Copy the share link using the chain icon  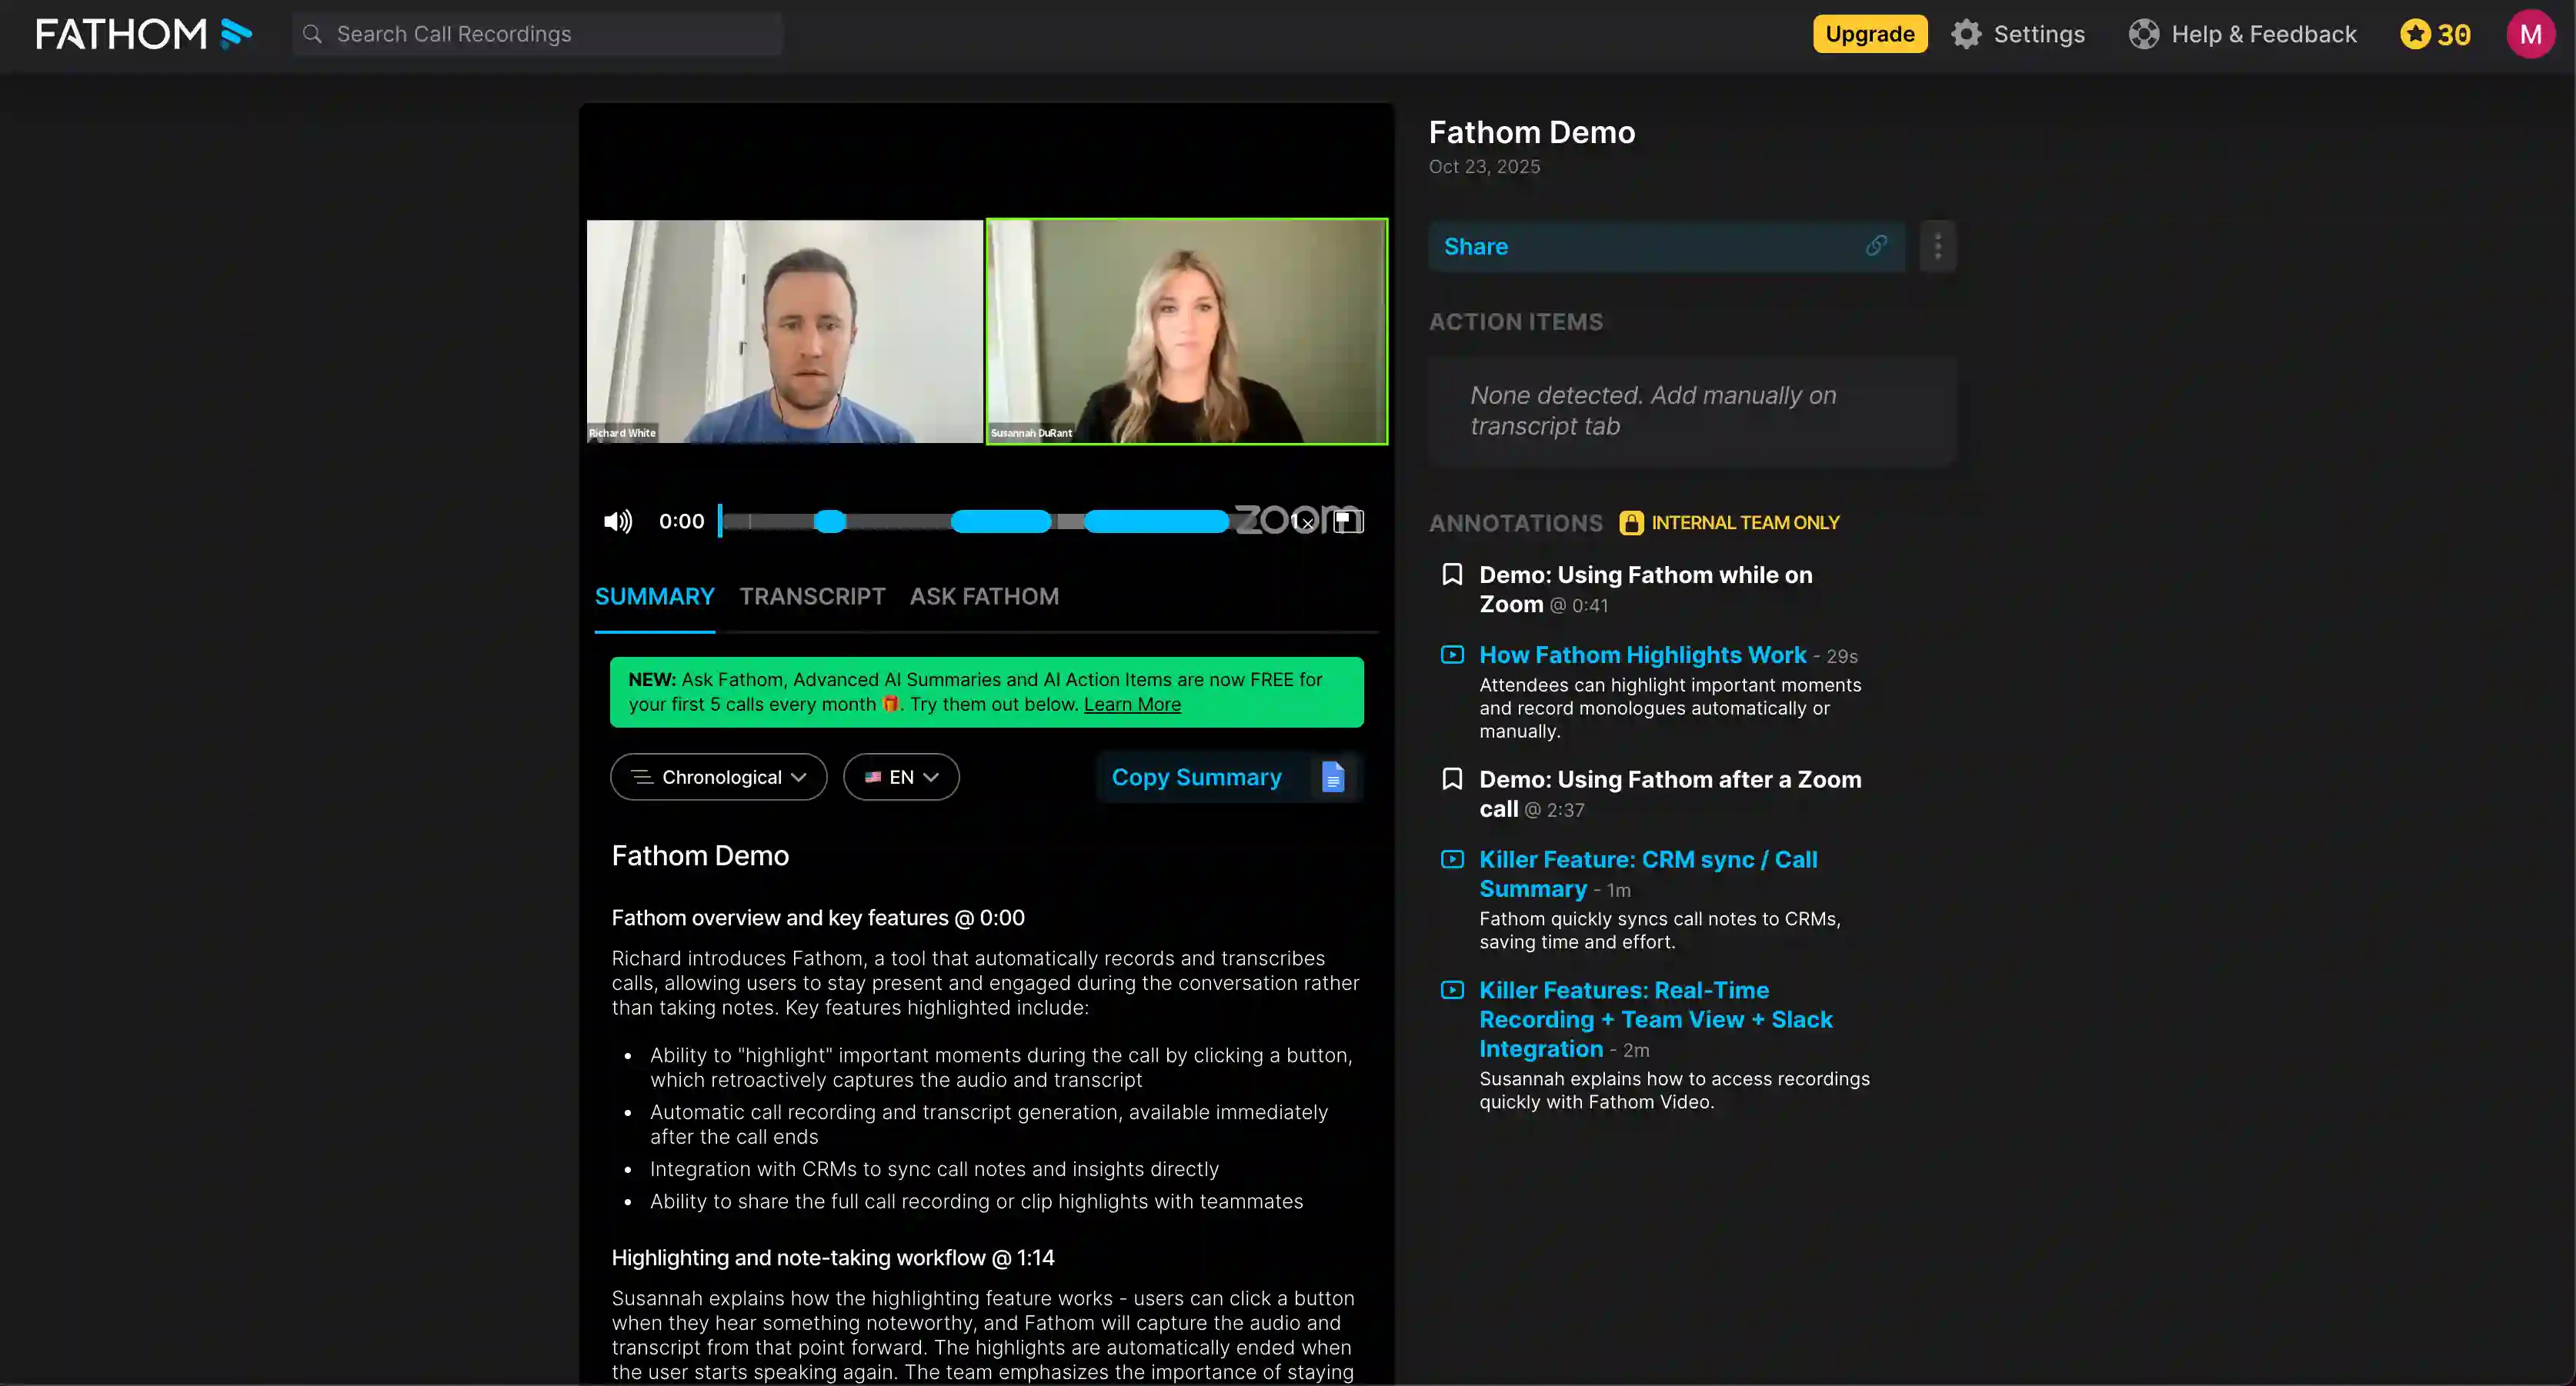1876,246
